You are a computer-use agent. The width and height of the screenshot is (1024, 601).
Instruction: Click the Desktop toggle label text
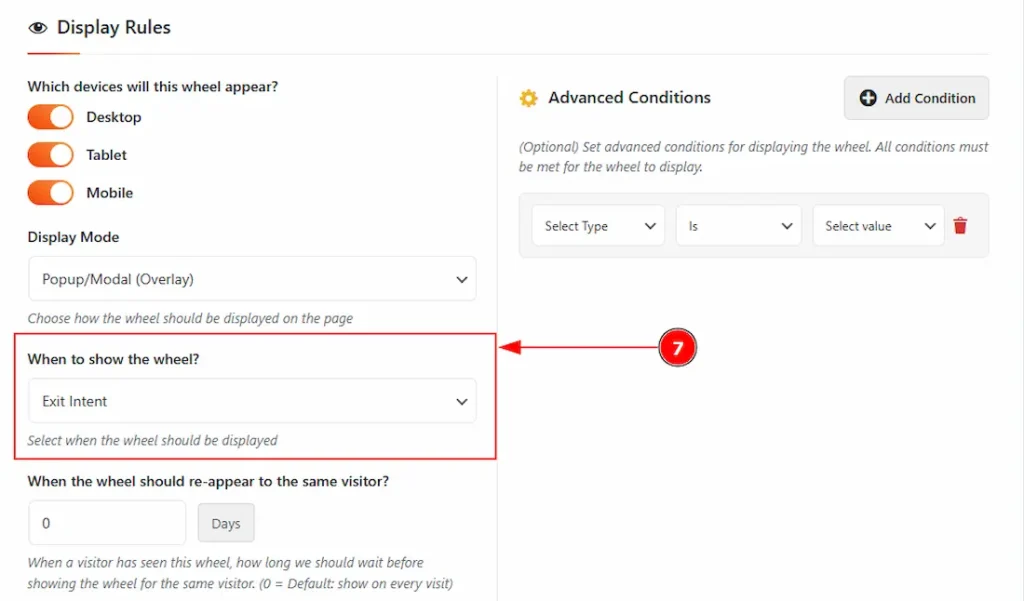(114, 117)
